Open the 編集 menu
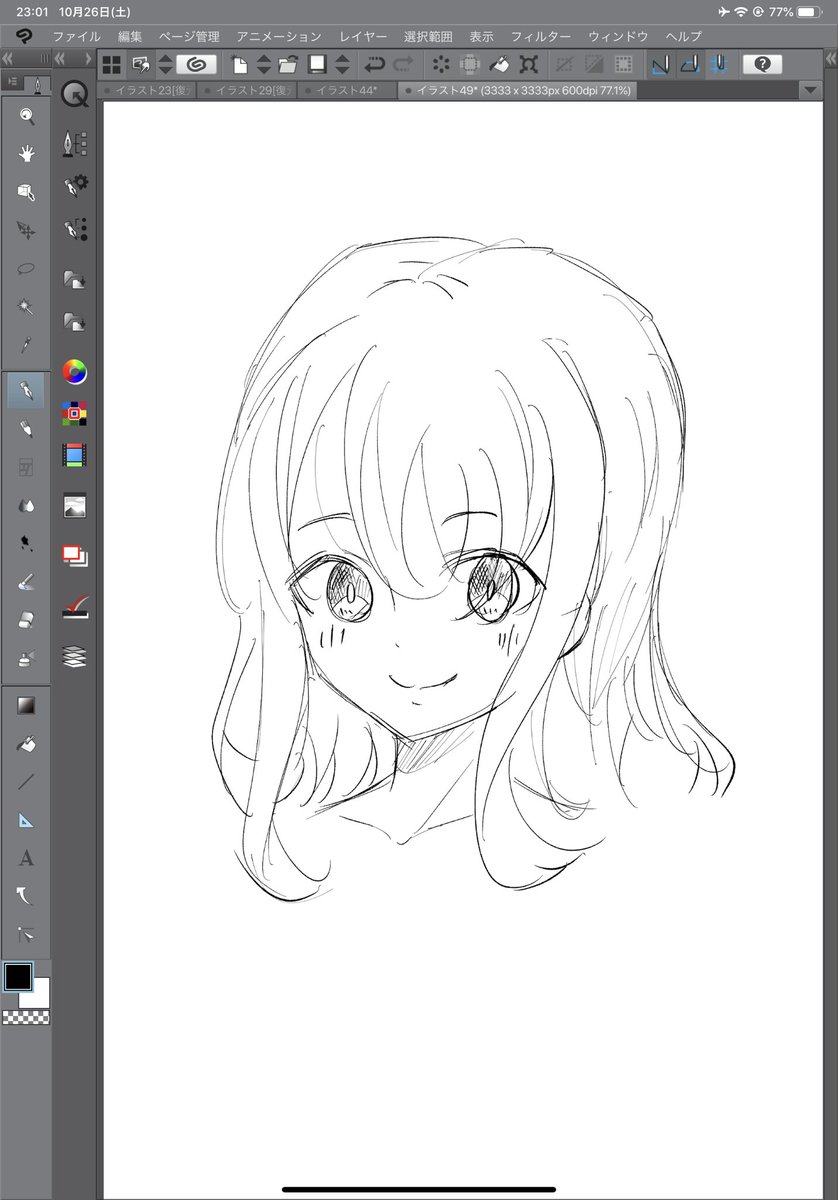 click(x=130, y=36)
